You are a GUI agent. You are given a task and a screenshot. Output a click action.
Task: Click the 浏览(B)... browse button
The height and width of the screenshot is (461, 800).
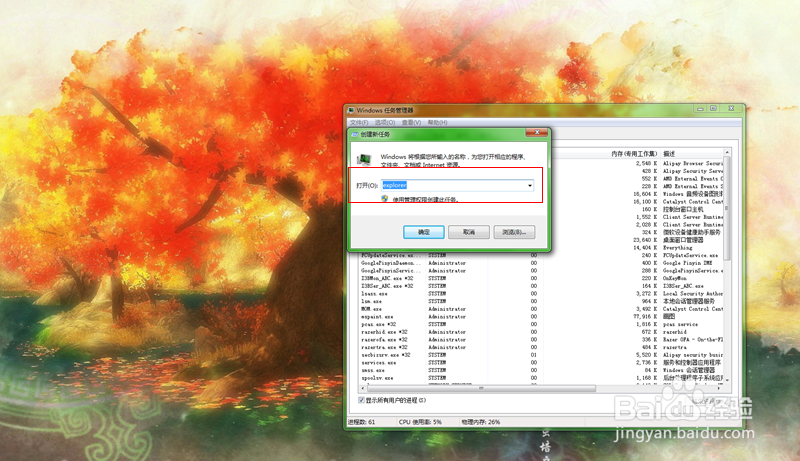[x=514, y=232]
